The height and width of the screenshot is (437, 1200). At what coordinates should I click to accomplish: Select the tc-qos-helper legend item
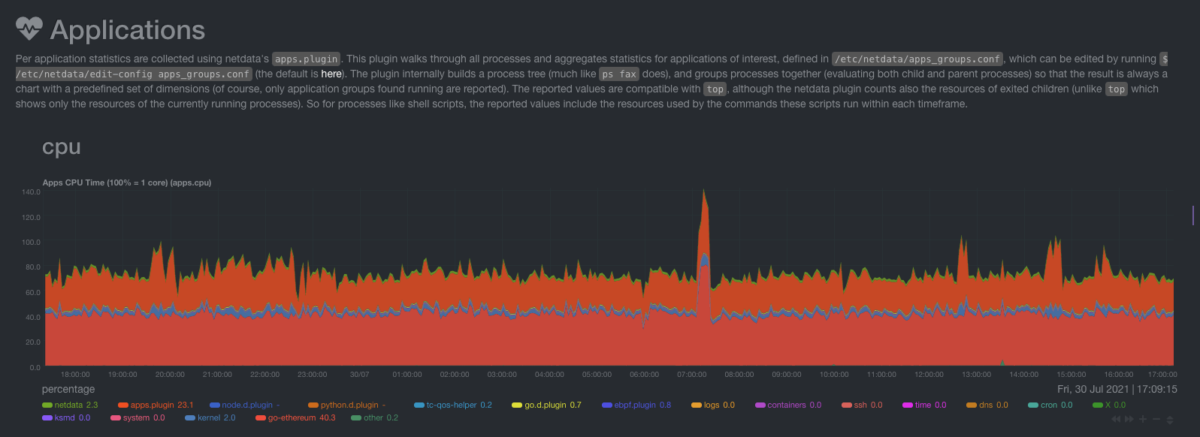(451, 405)
